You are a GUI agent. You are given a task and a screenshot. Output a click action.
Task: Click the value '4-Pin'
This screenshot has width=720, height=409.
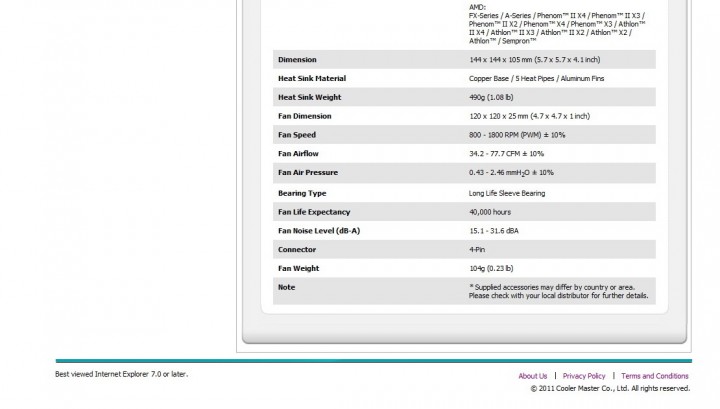click(477, 250)
